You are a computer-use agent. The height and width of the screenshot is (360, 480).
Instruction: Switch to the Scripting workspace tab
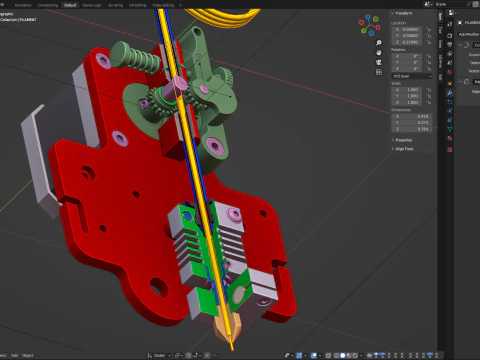(x=116, y=5)
